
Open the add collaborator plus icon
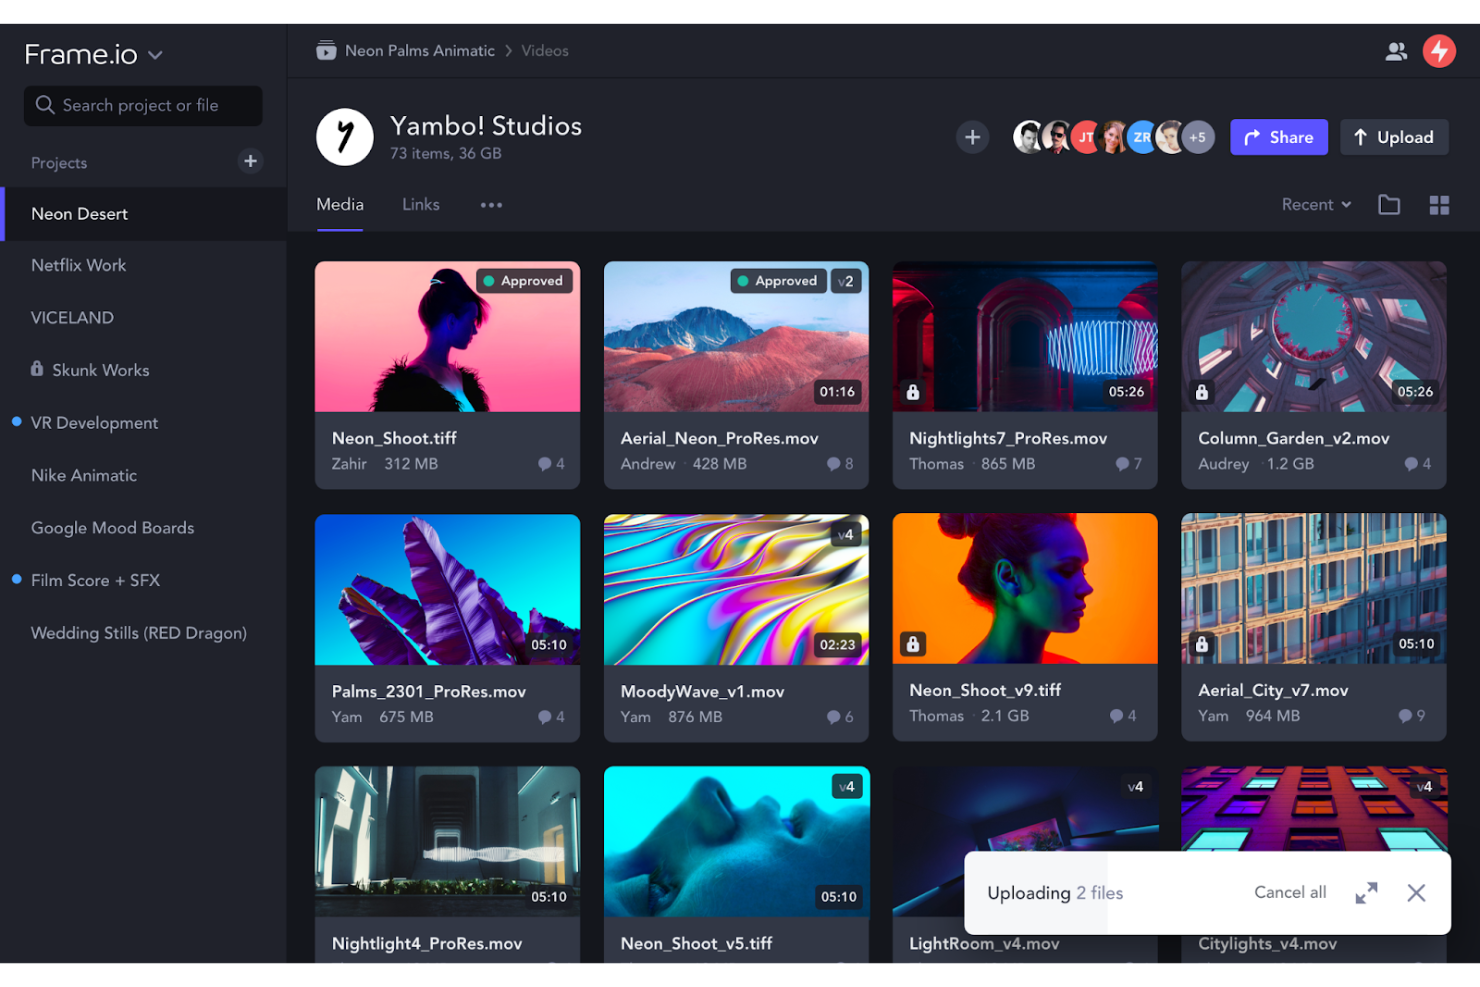point(972,137)
